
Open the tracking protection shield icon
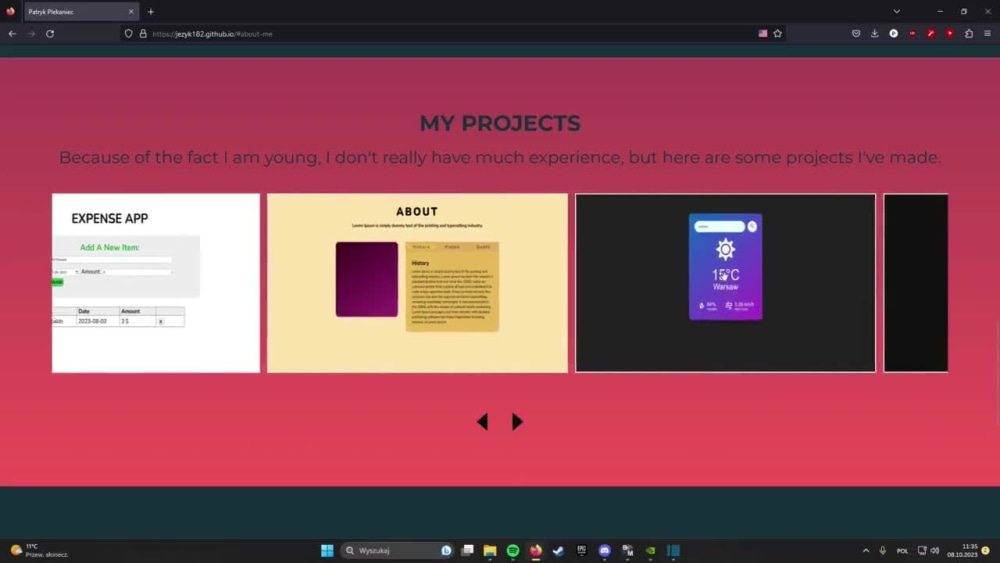(x=128, y=34)
